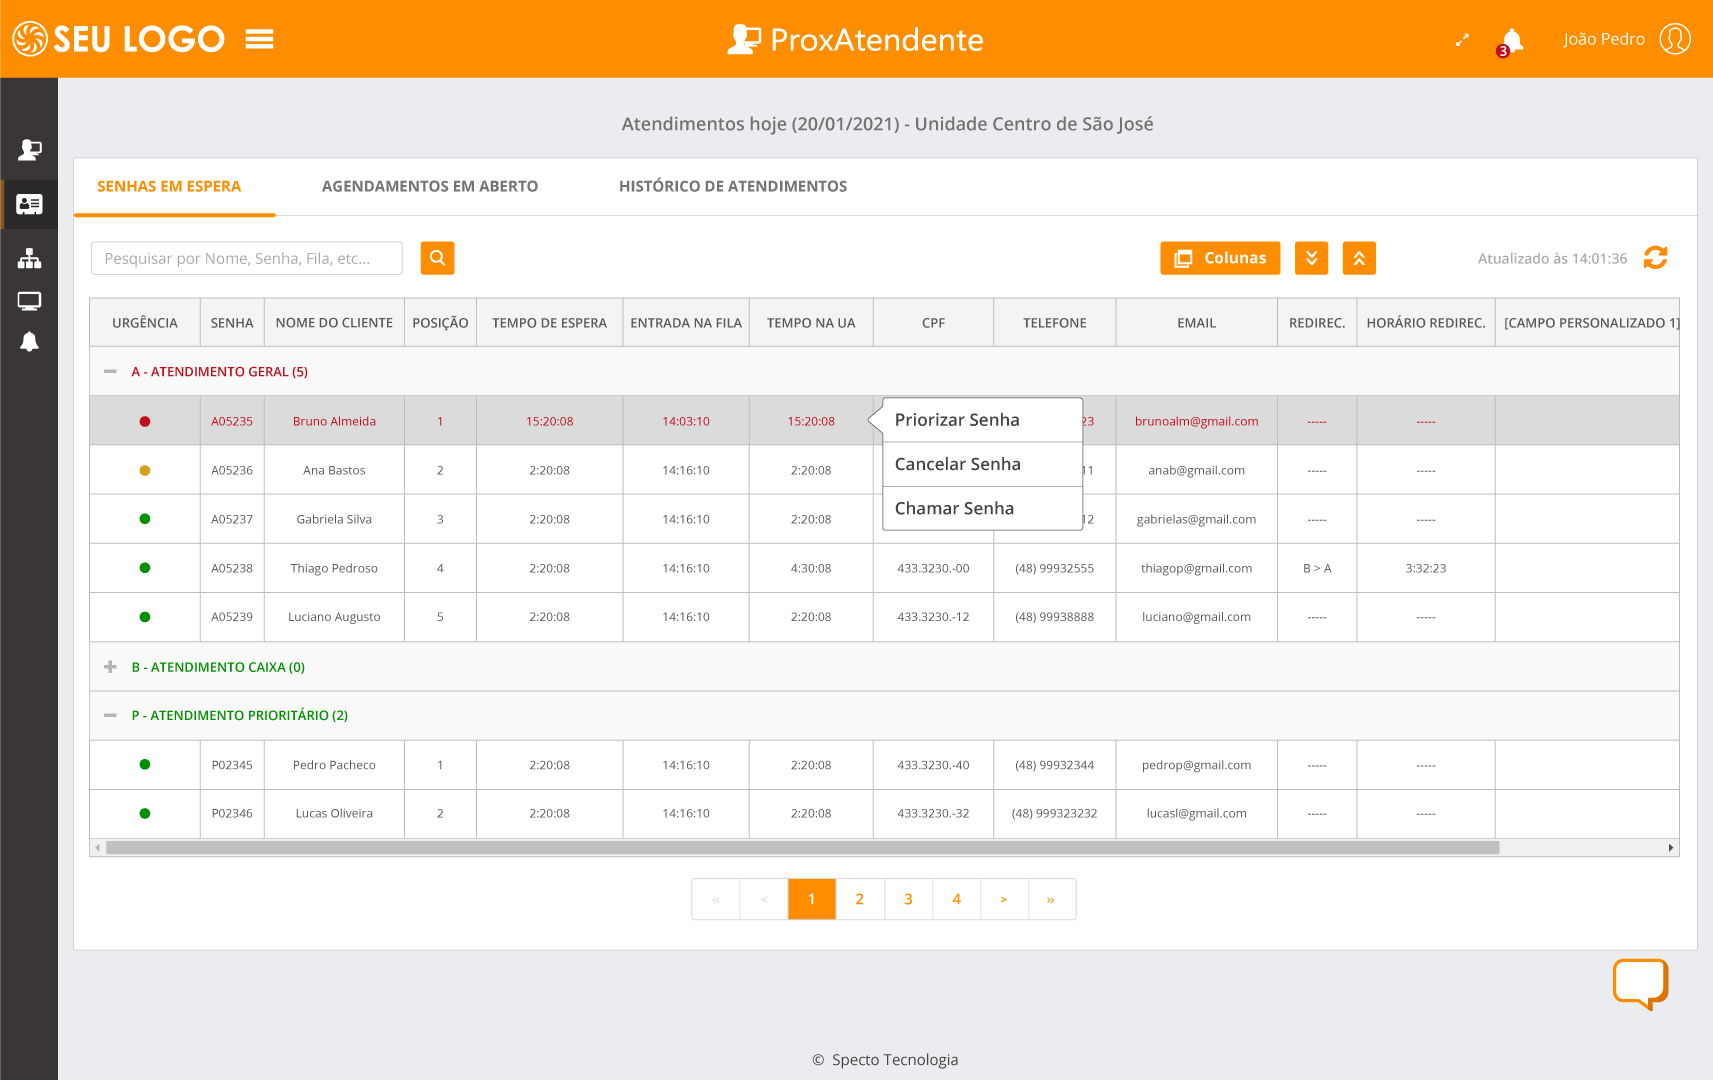Screen dimensions: 1713x1080
Task: Sort by Urgência column header
Action: (145, 322)
